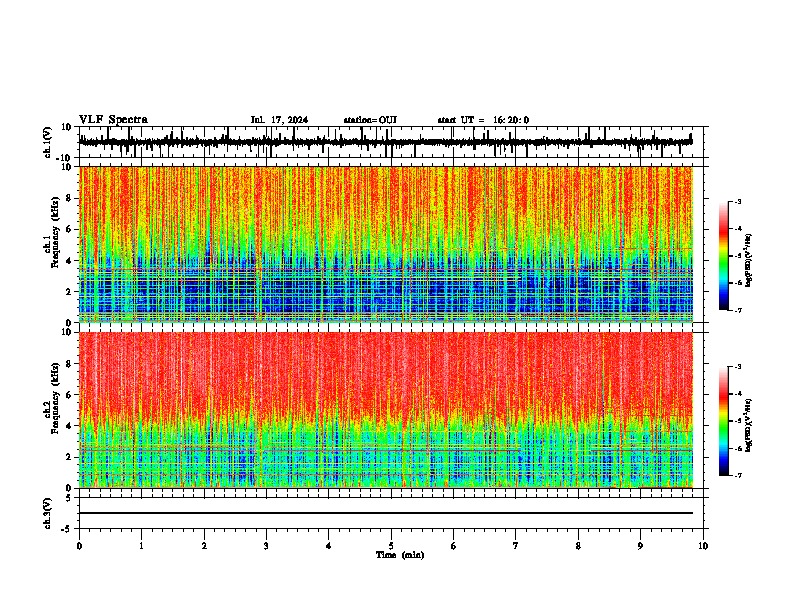Click the time axis tick label 8
Screen dimensions: 792x612
(x=578, y=546)
